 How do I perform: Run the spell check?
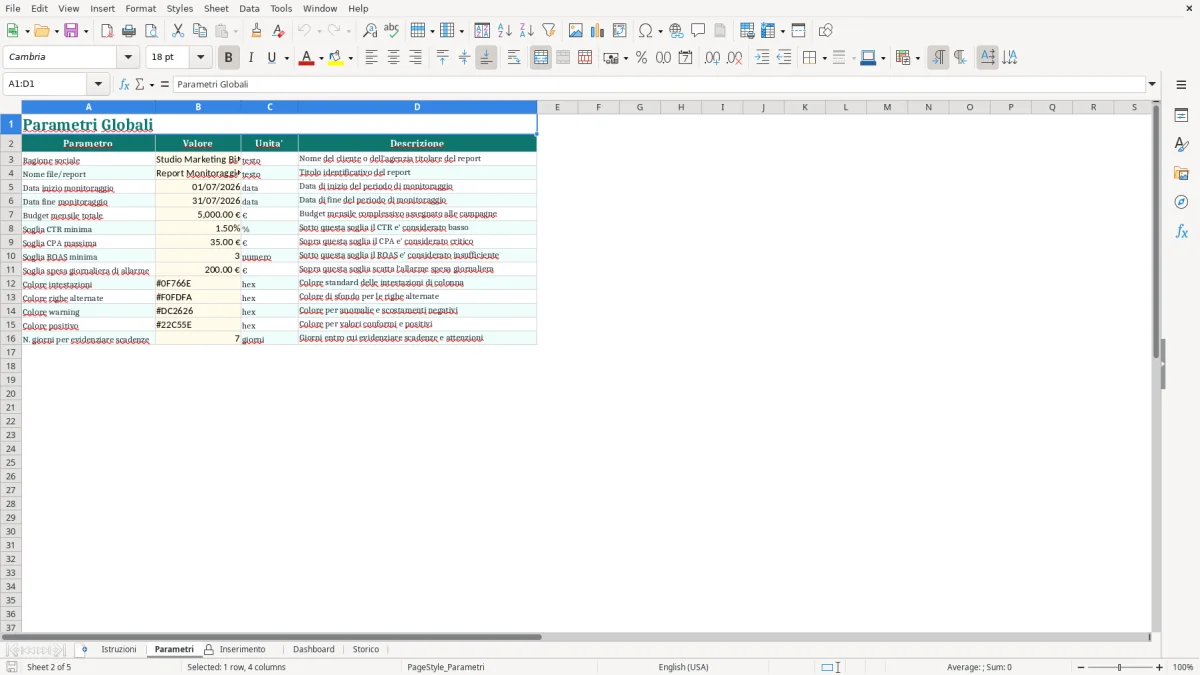pyautogui.click(x=392, y=31)
